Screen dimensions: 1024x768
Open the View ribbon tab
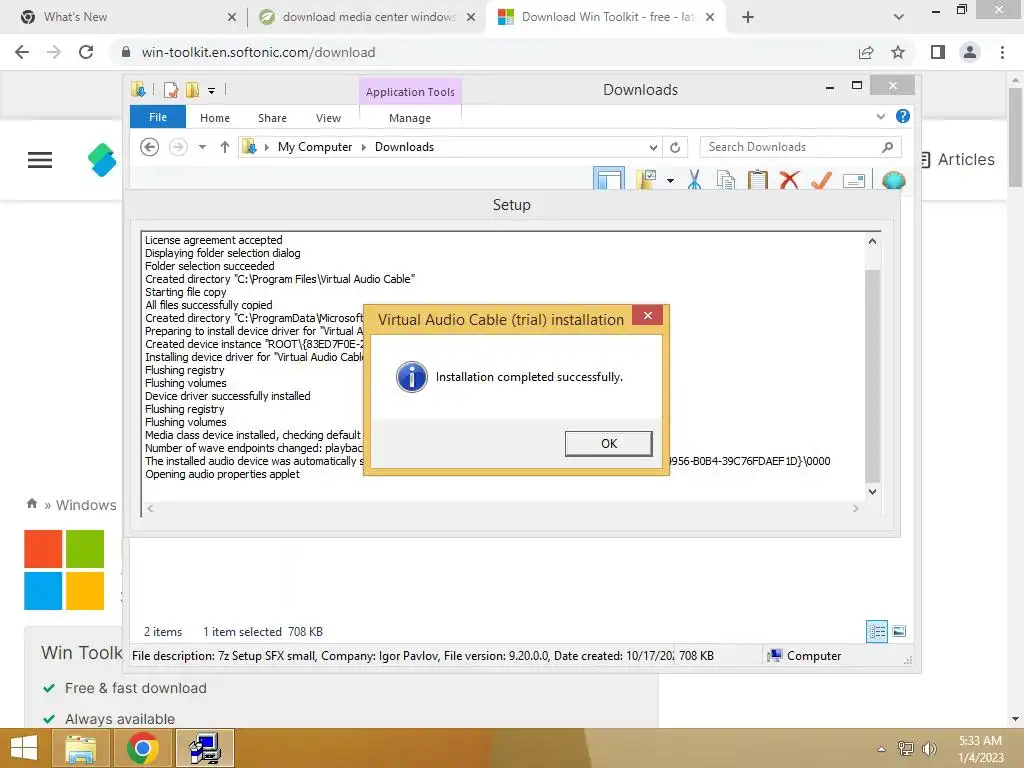(x=328, y=118)
